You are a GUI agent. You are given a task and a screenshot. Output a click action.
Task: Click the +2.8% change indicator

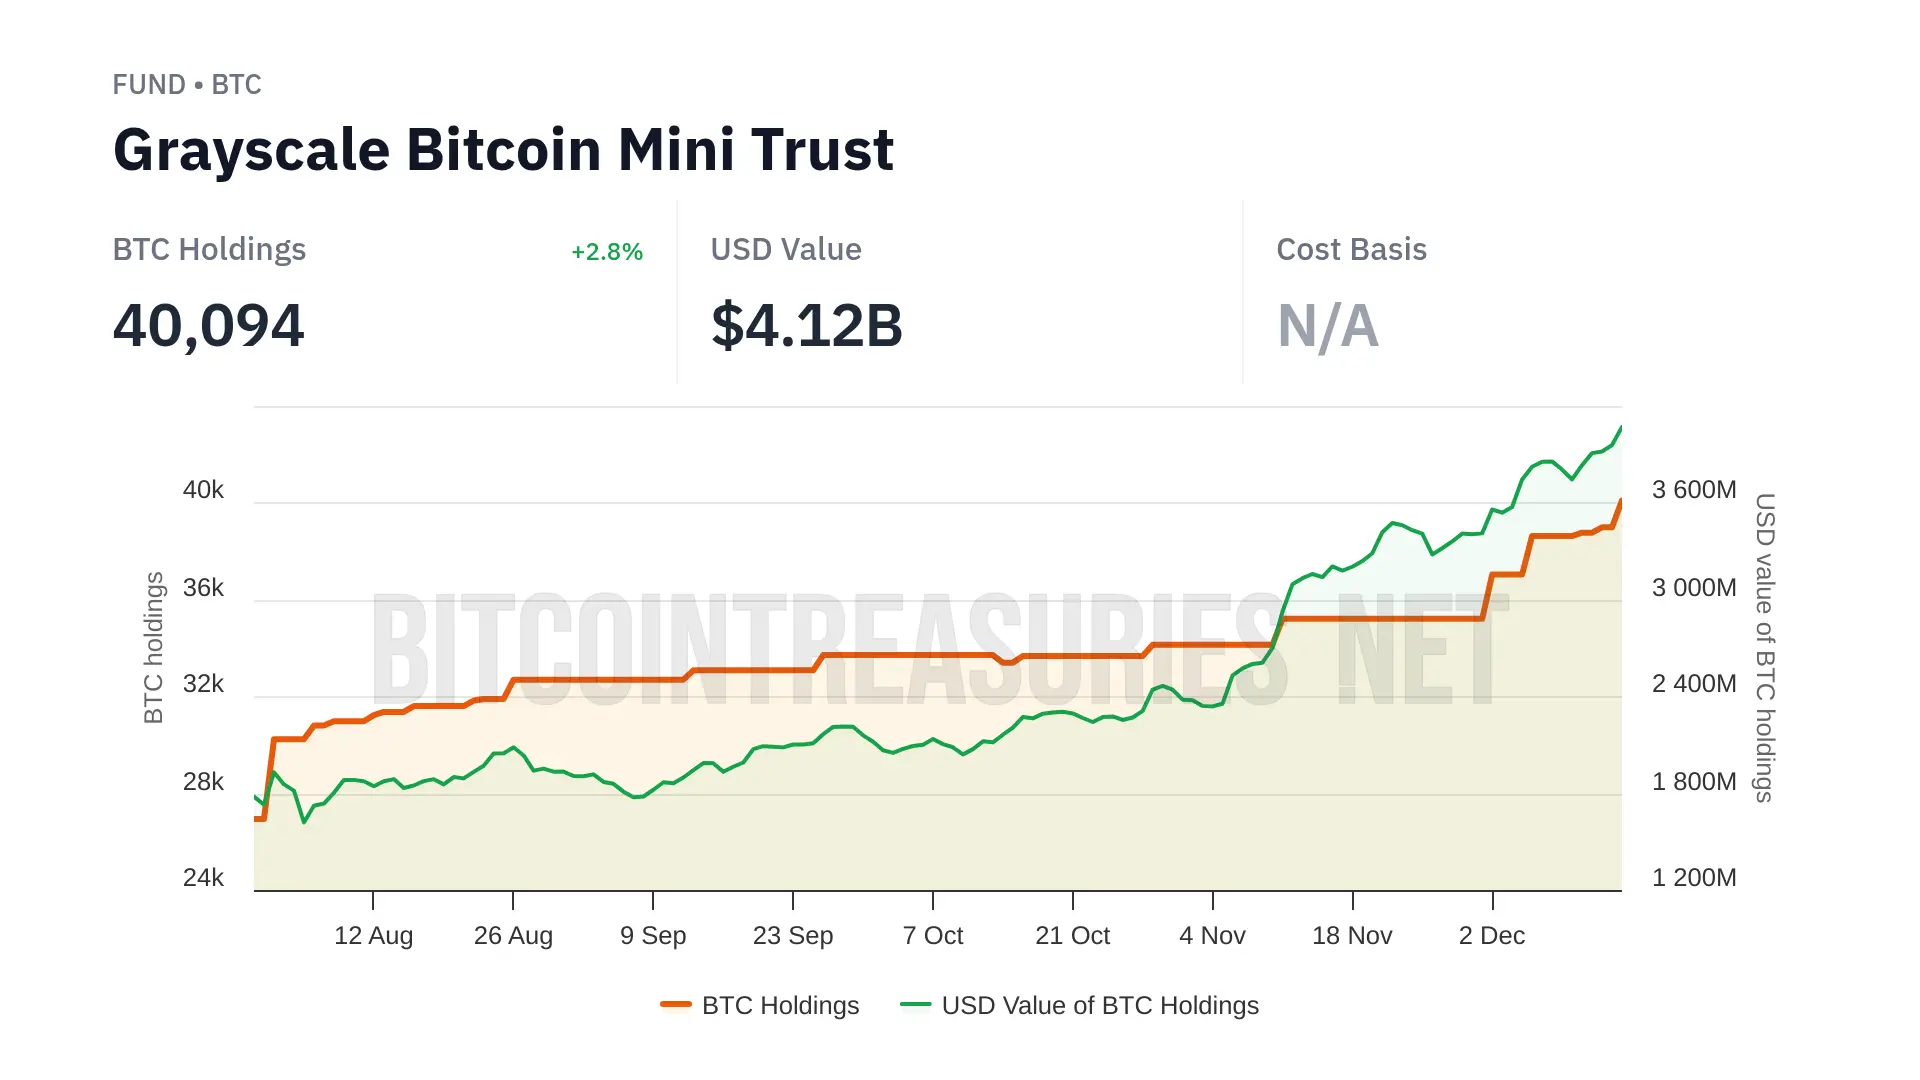point(607,252)
